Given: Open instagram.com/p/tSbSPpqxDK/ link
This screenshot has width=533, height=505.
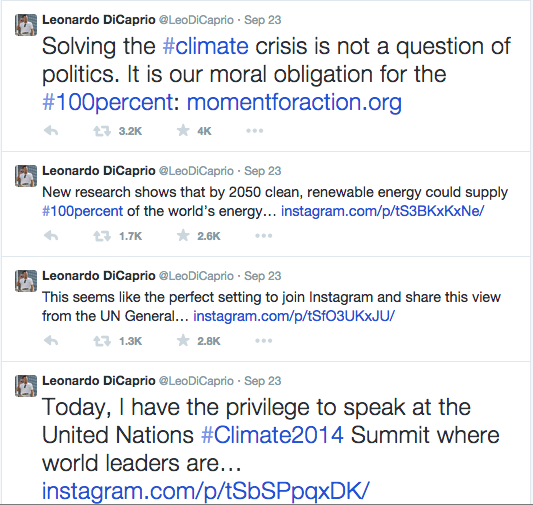Looking at the screenshot, I should [205, 491].
